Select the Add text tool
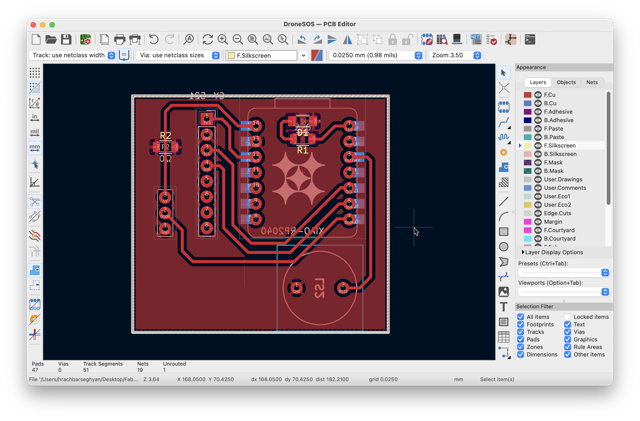Image resolution: width=640 pixels, height=421 pixels. tap(504, 307)
